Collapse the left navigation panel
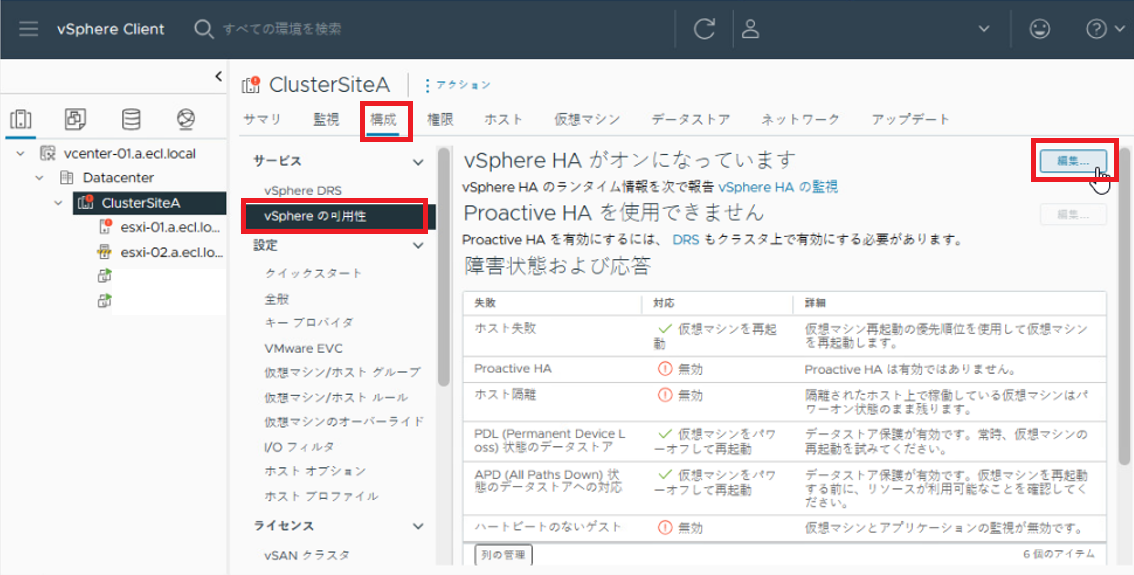The image size is (1134, 575). (218, 77)
